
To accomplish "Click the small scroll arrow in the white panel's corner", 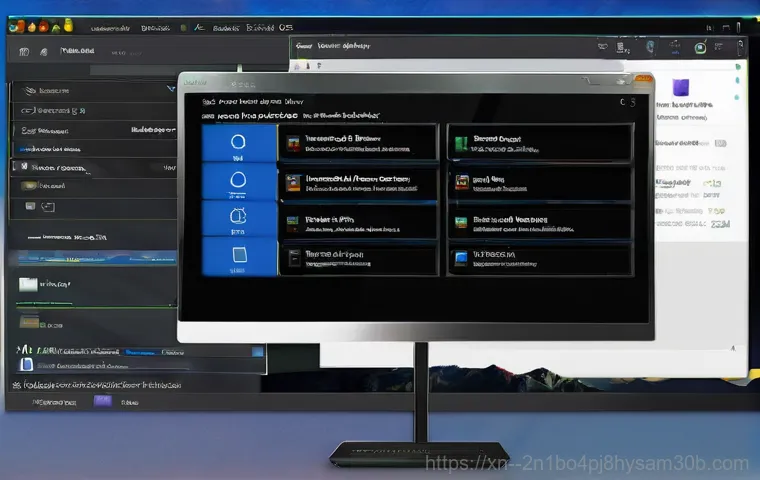I will click(733, 348).
